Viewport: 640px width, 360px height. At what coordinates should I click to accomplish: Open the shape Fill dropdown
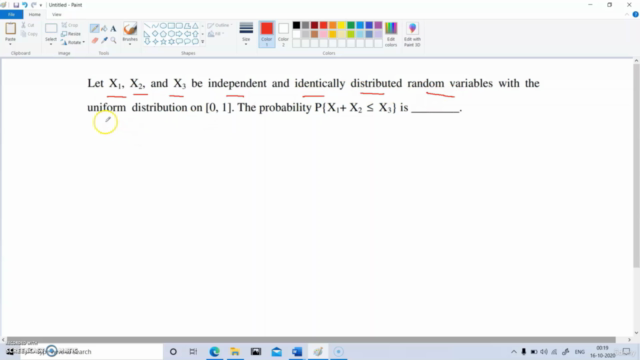pos(216,34)
